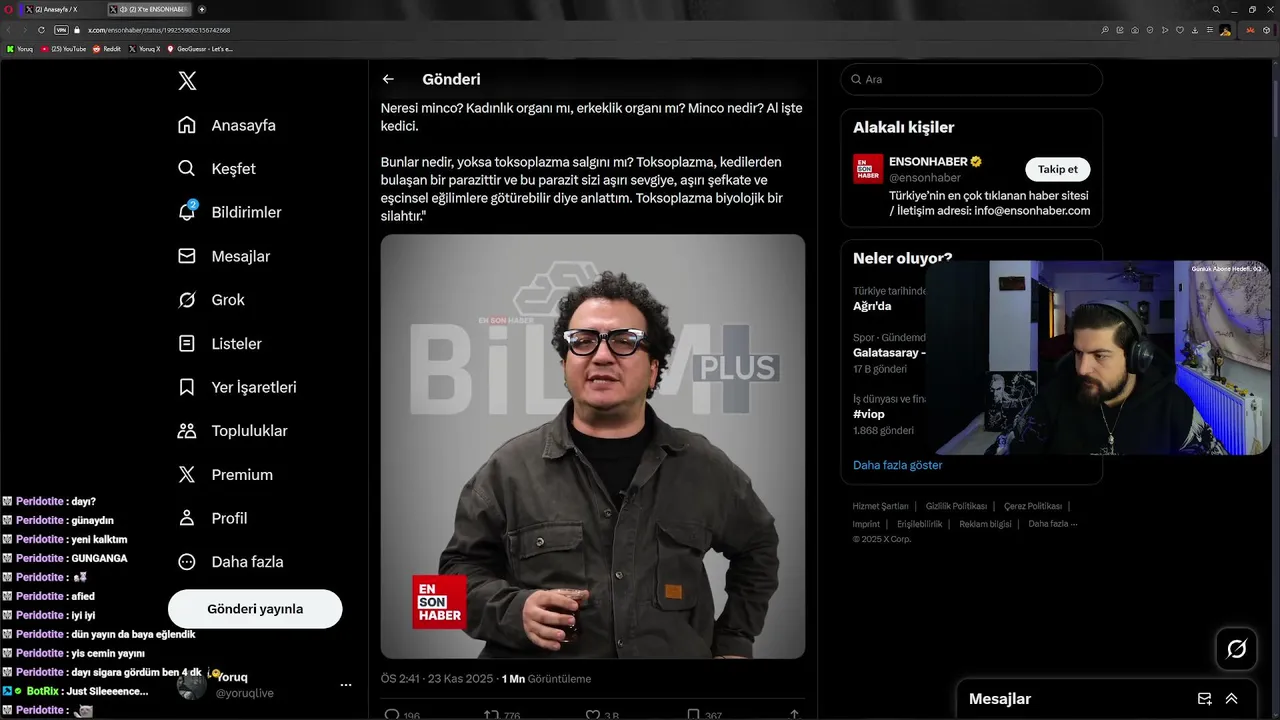Click the post timestamp ÖS 2:41

point(437,678)
